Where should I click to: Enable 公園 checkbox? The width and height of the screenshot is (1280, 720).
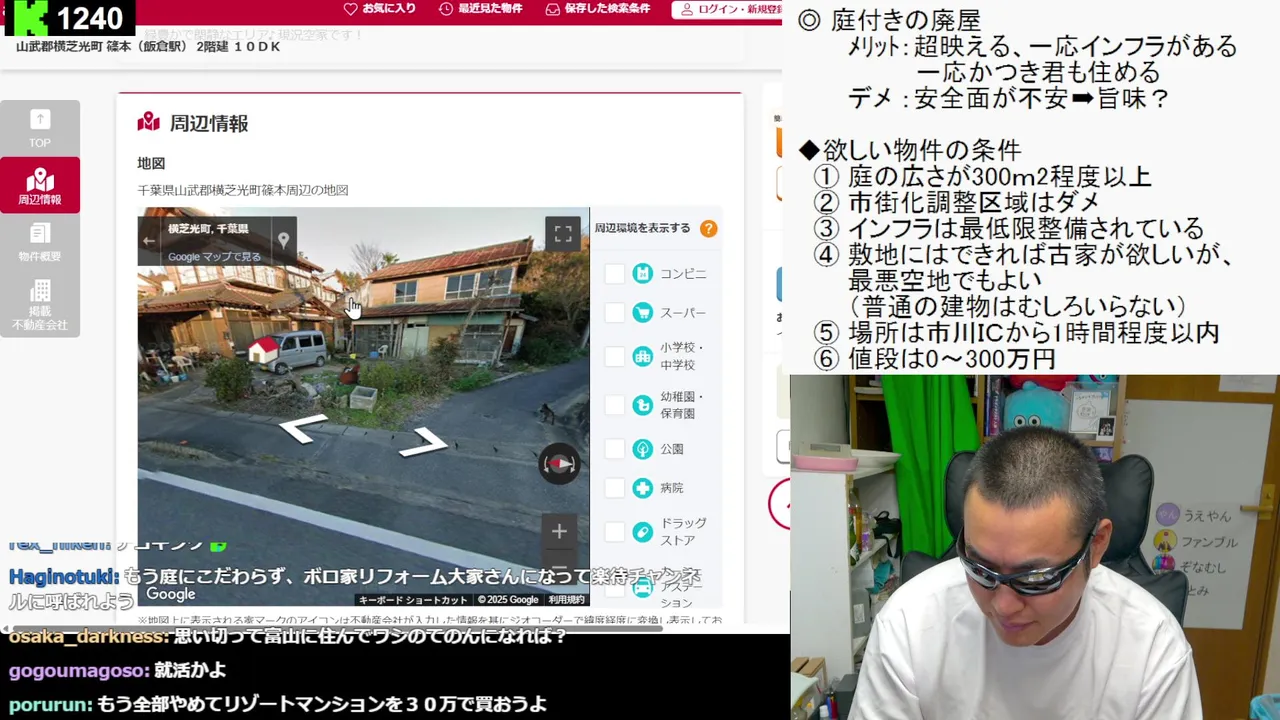tap(614, 449)
